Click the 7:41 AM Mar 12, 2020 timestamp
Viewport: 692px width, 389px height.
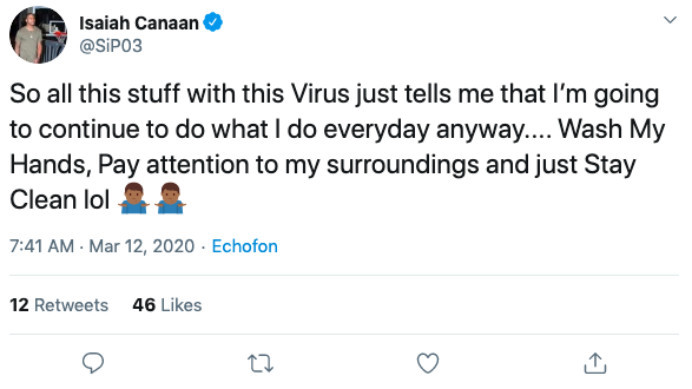(102, 246)
